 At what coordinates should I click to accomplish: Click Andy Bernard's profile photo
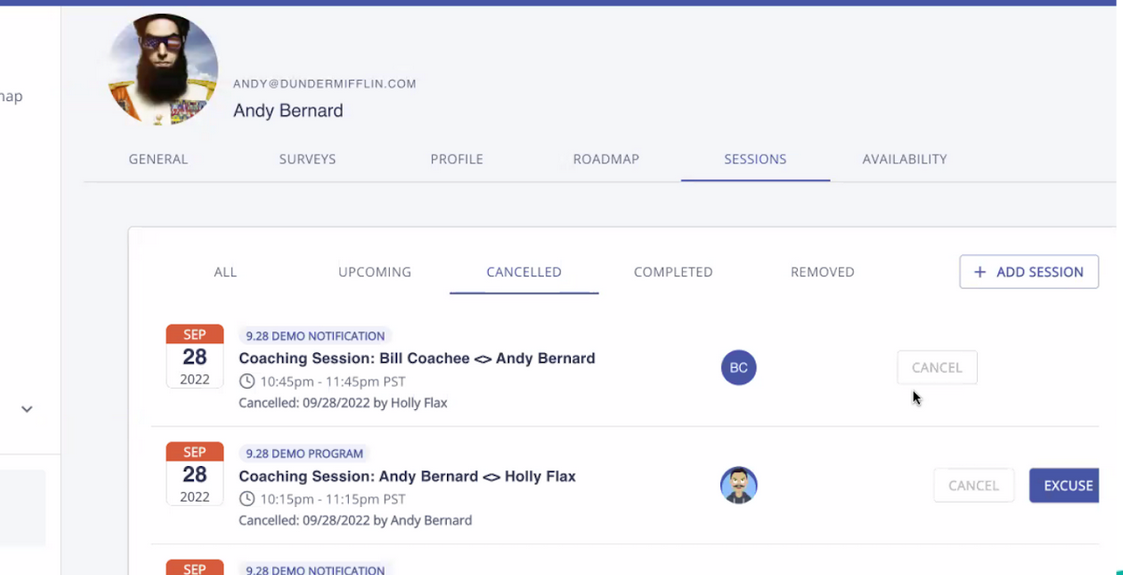click(x=163, y=69)
